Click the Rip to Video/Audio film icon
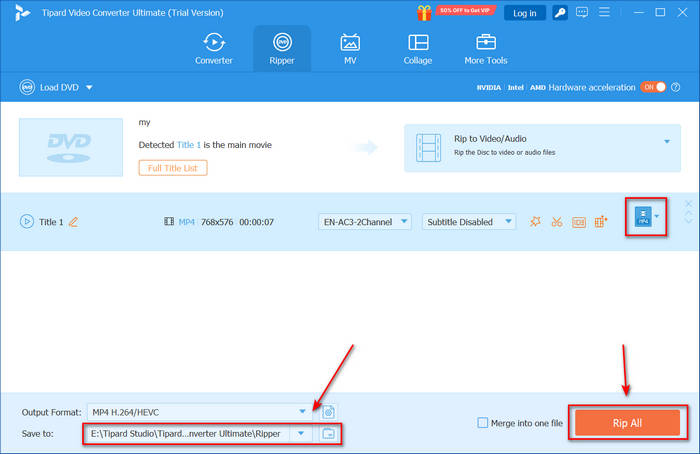 (x=428, y=147)
